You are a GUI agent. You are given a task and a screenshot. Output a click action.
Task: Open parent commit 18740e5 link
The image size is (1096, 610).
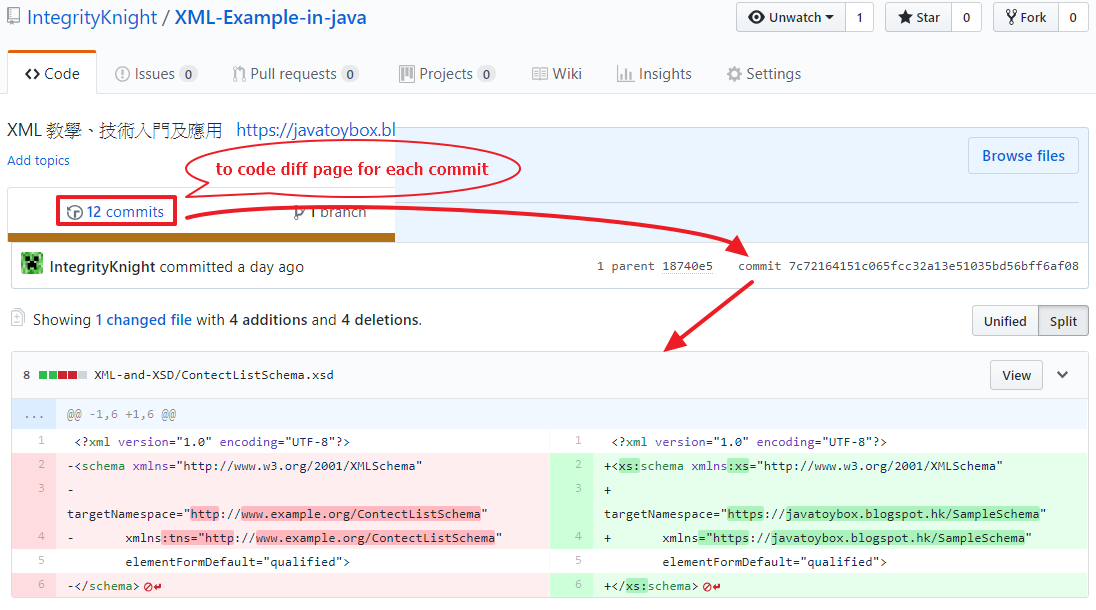[688, 266]
